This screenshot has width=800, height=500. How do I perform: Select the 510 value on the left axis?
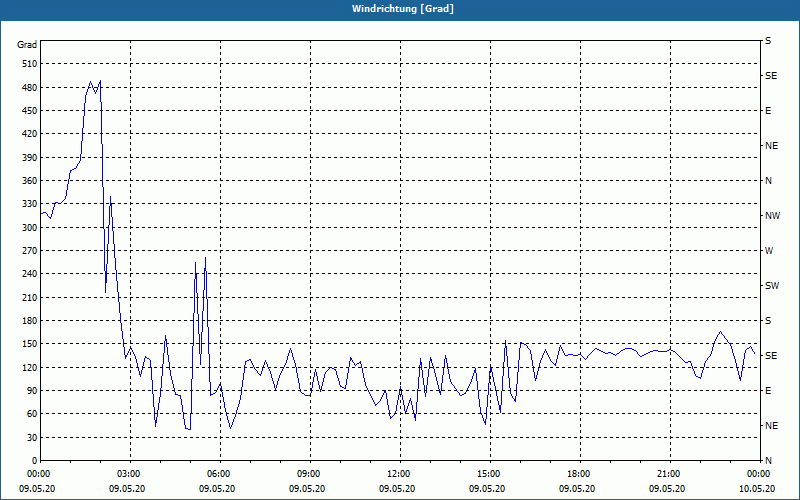(x=30, y=64)
